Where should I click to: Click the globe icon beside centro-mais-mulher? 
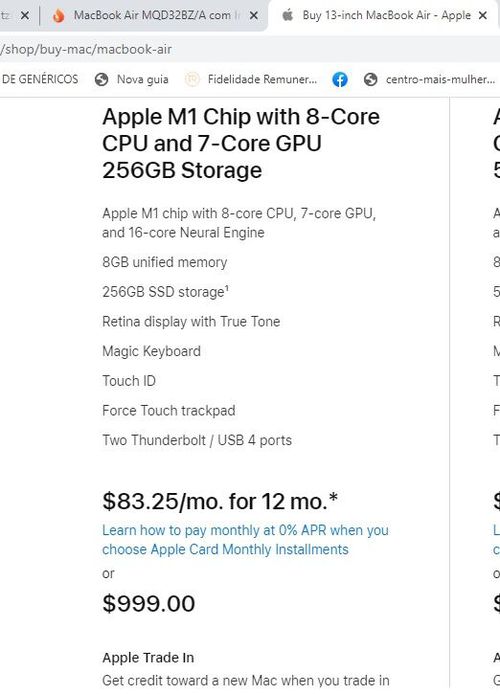[370, 80]
